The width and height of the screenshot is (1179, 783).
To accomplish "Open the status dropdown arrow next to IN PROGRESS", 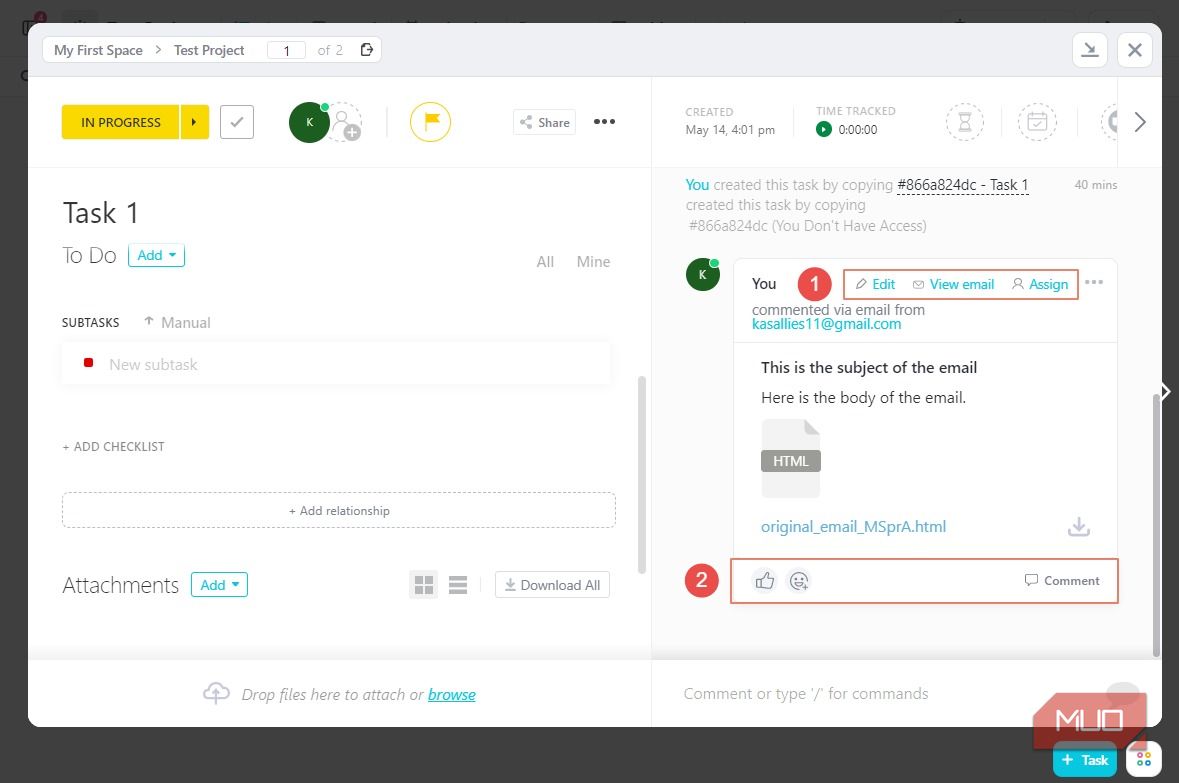I will (x=194, y=122).
